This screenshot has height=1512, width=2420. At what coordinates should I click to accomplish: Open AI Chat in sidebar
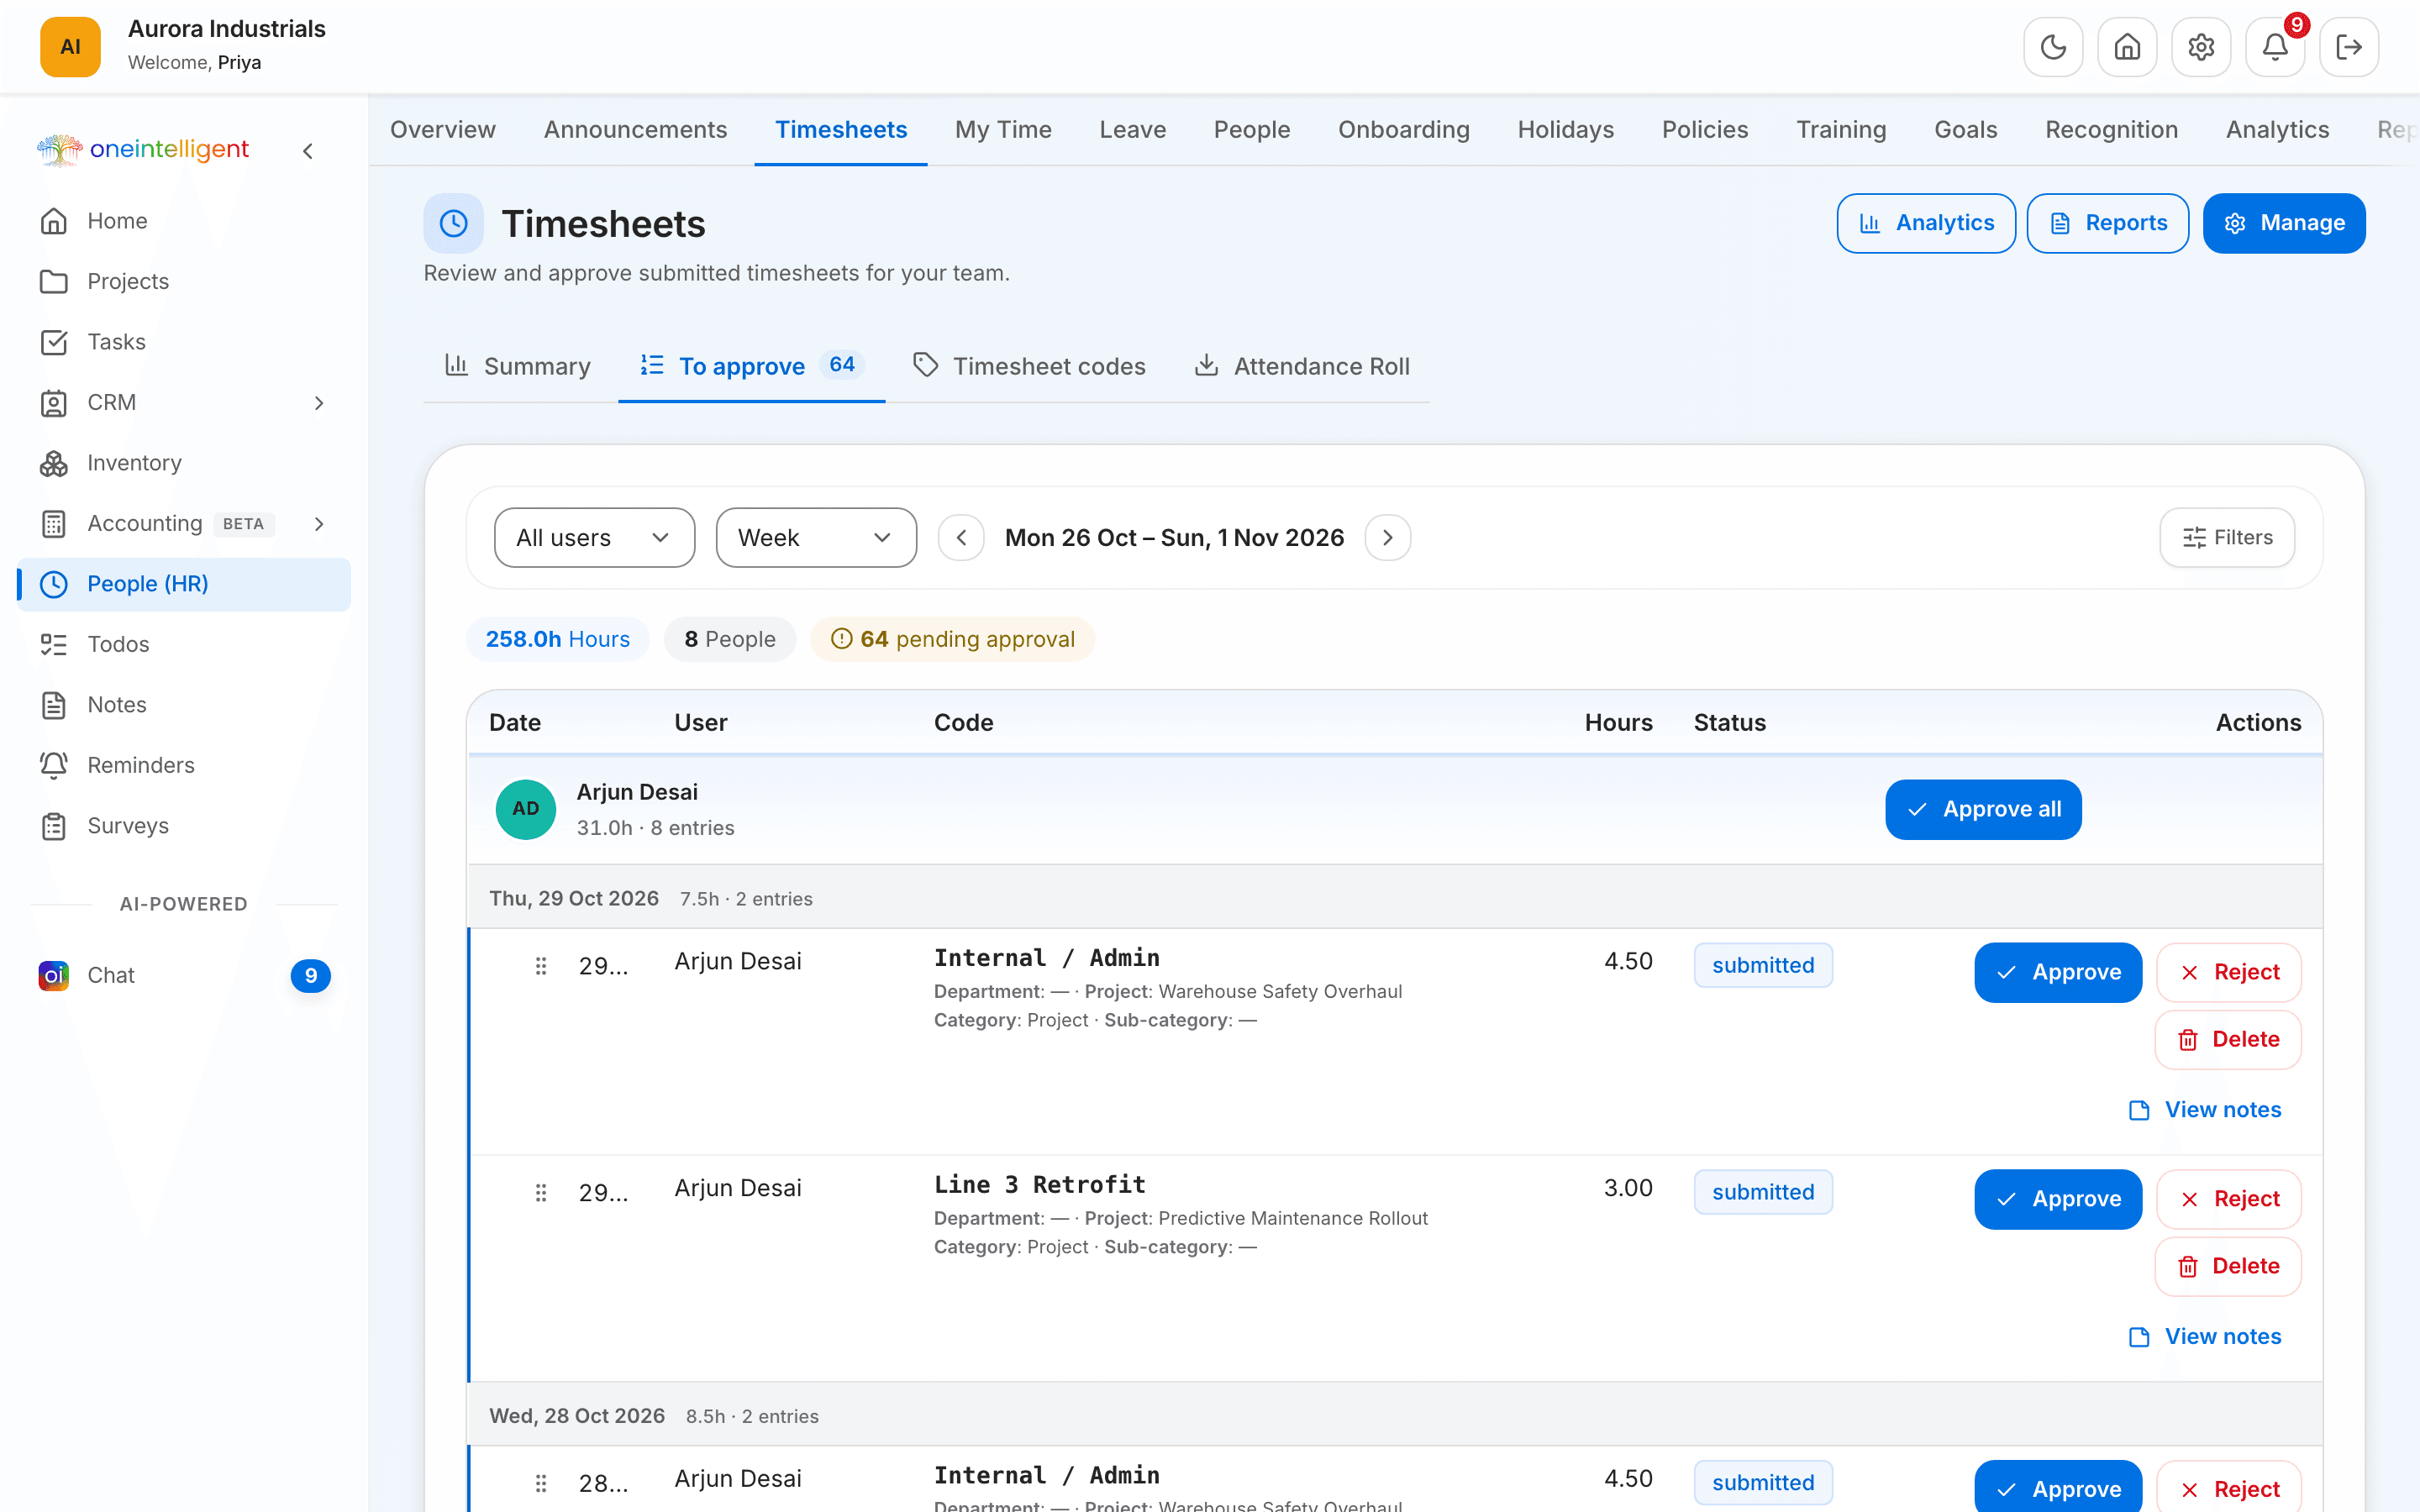(x=185, y=975)
